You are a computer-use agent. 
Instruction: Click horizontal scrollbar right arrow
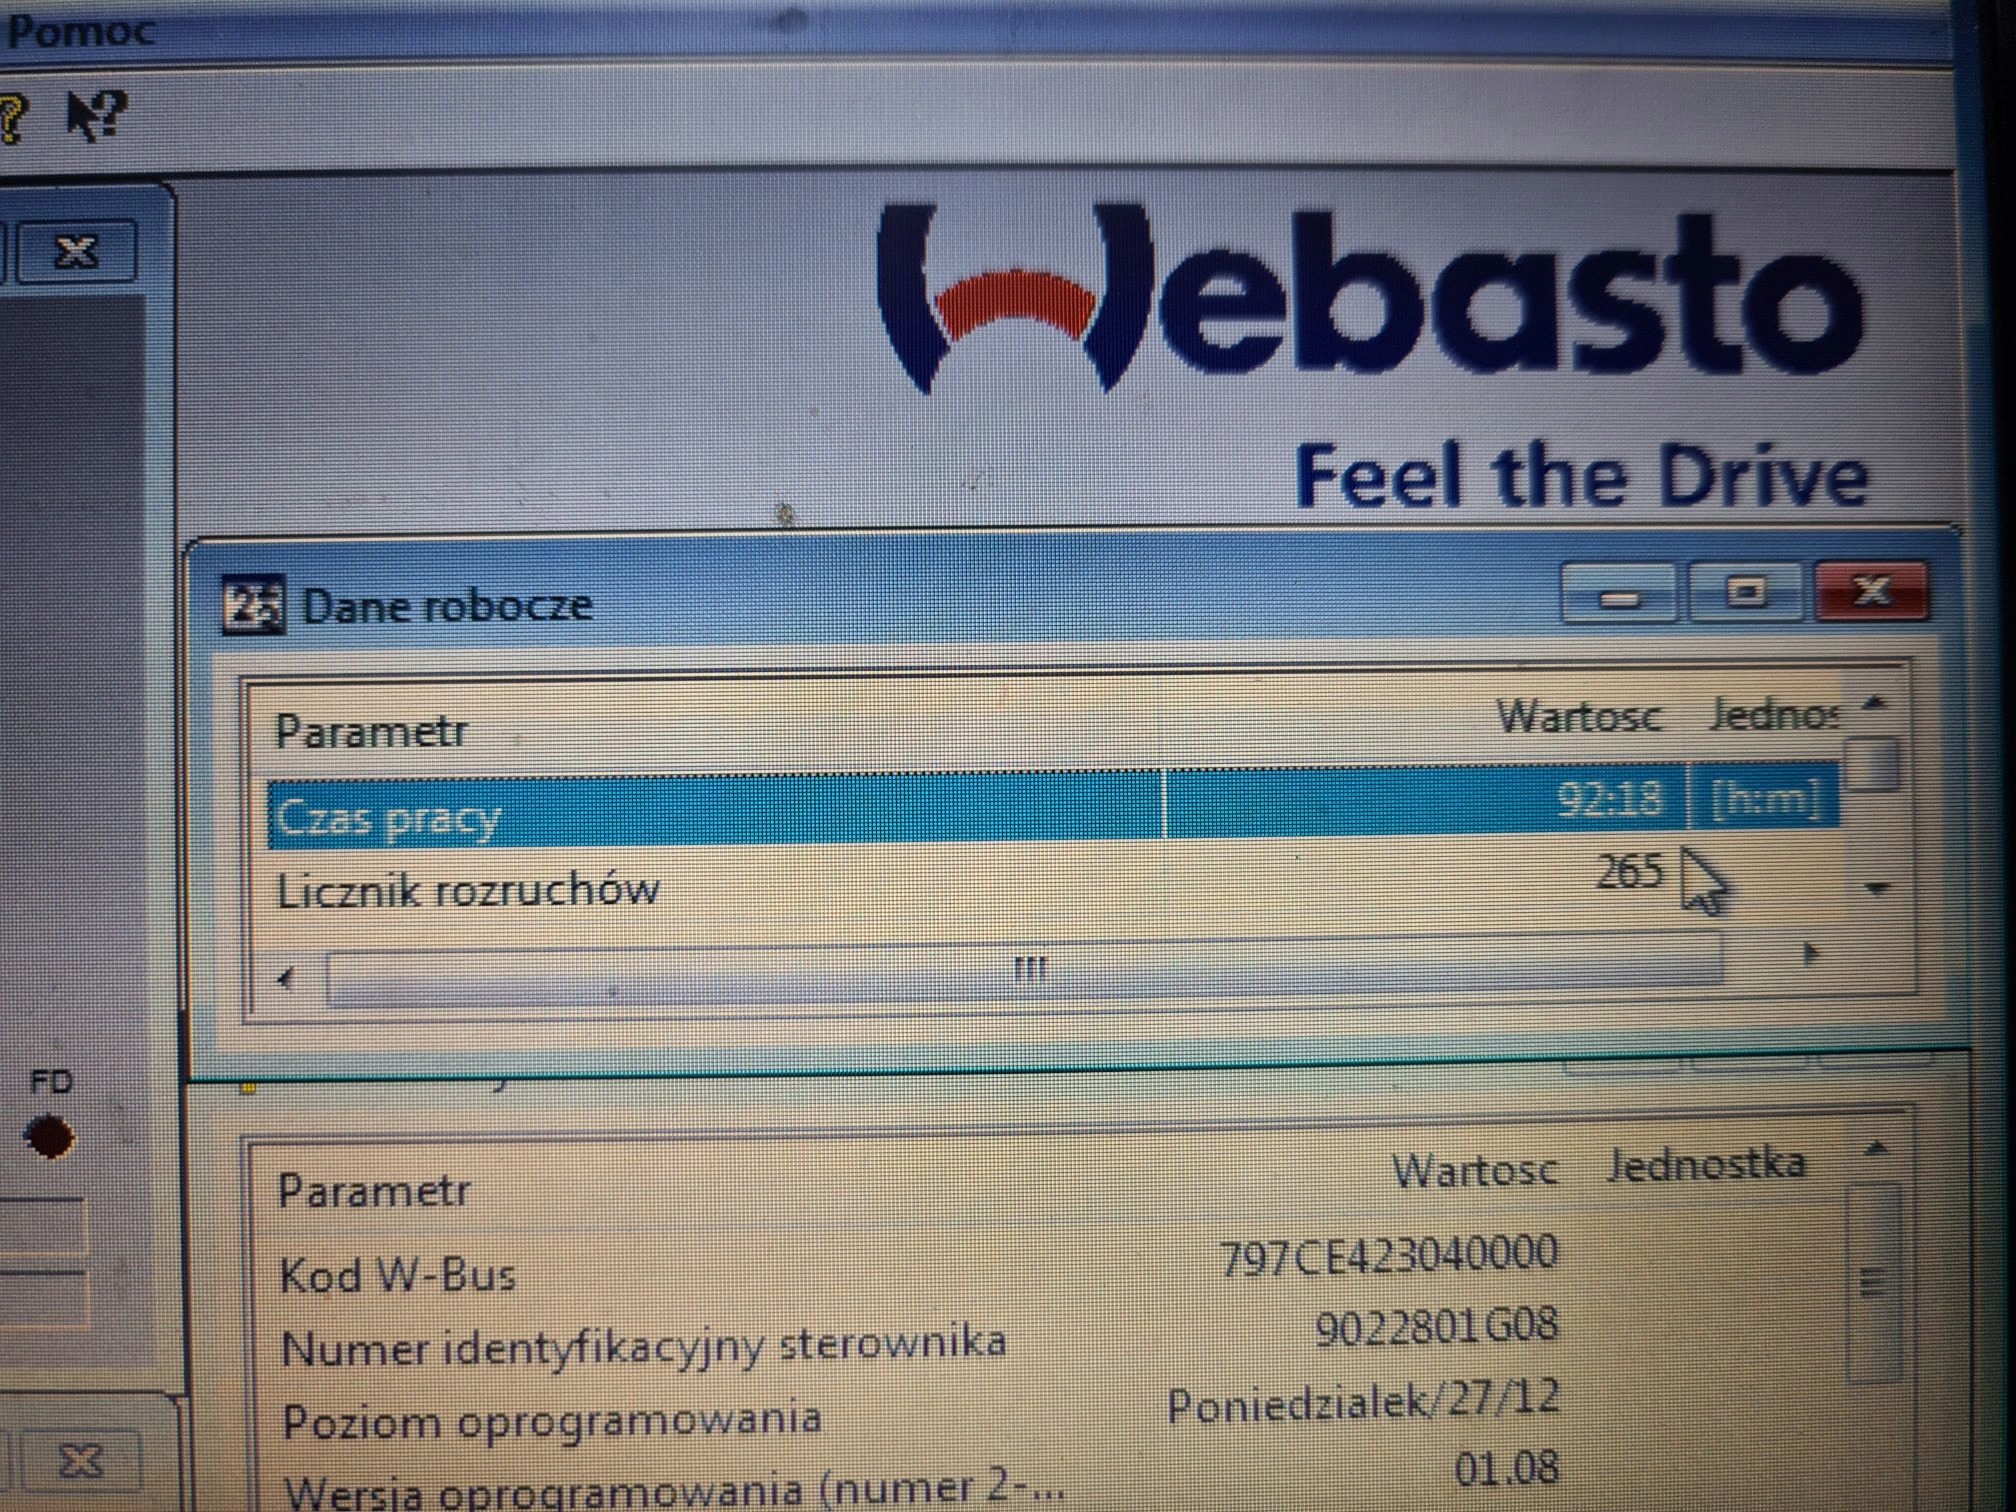click(x=1809, y=953)
